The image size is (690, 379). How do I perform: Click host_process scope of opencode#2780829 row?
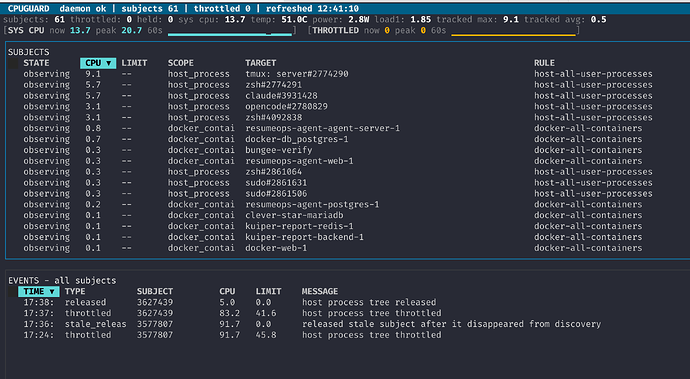(x=198, y=107)
